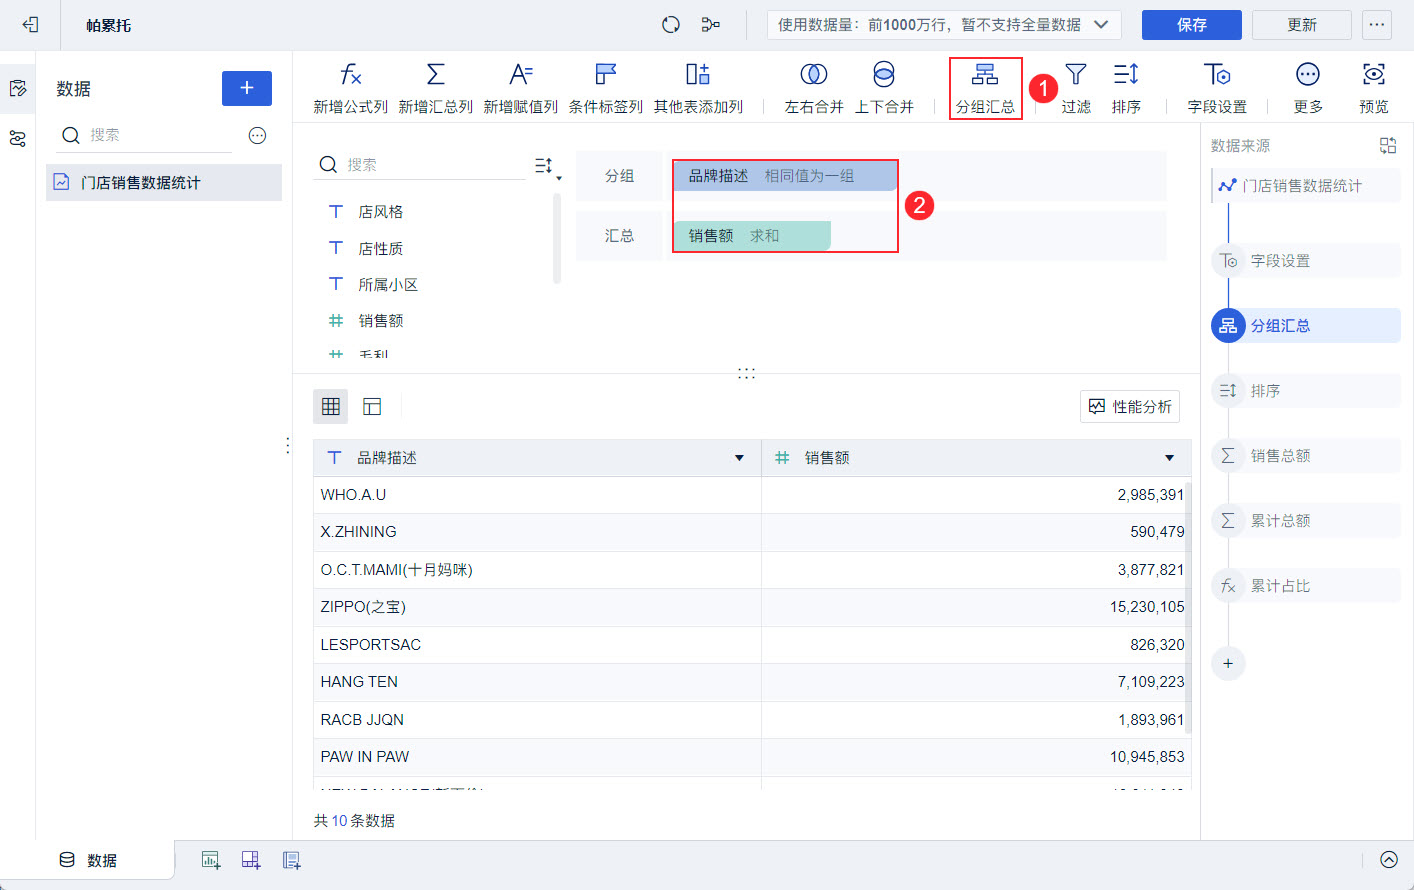This screenshot has width=1414, height=890.
Task: Switch to the 数据 bottom tab
Action: point(88,860)
